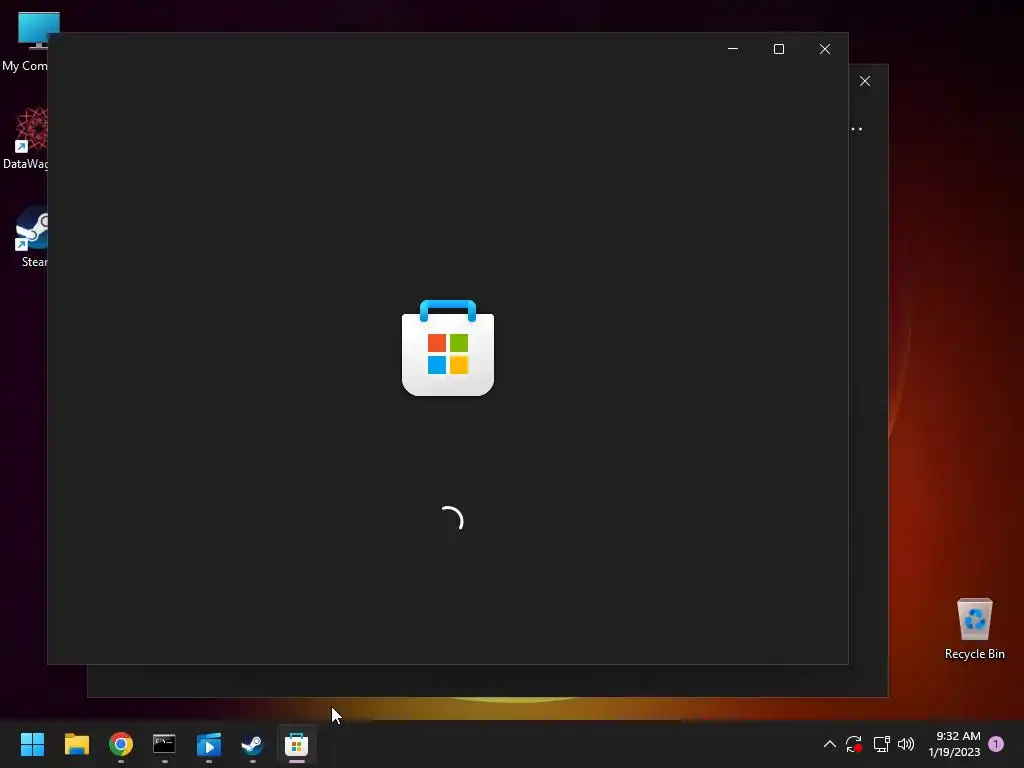
Task: Open File Explorer from the taskbar
Action: point(76,744)
